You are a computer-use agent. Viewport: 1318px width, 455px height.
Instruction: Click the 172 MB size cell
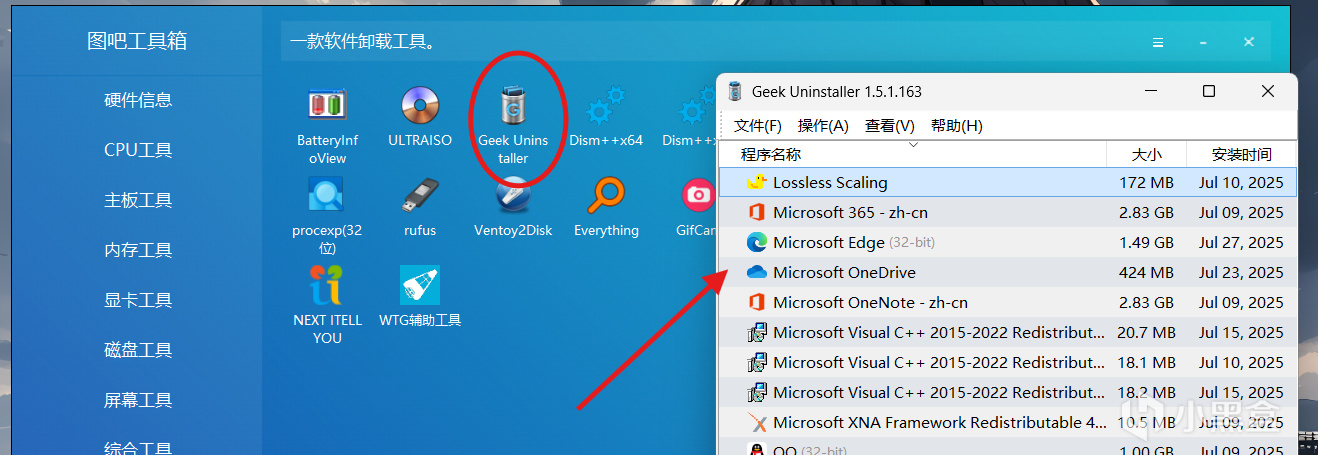[x=1146, y=183]
